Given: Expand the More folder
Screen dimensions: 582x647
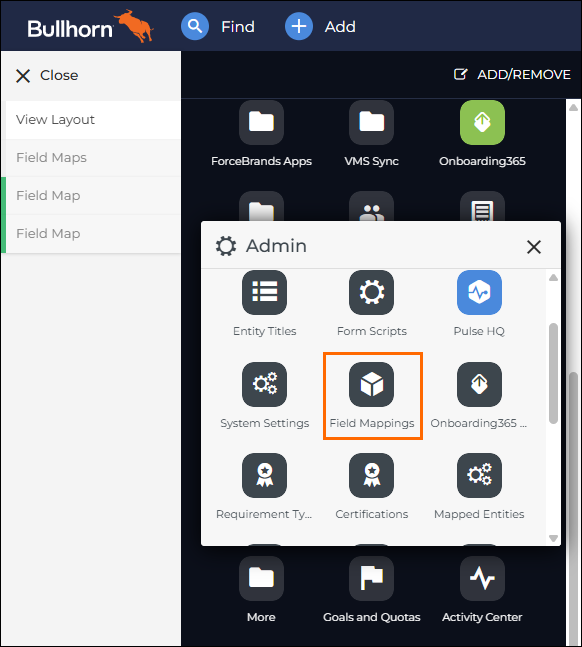Looking at the screenshot, I should tap(261, 579).
